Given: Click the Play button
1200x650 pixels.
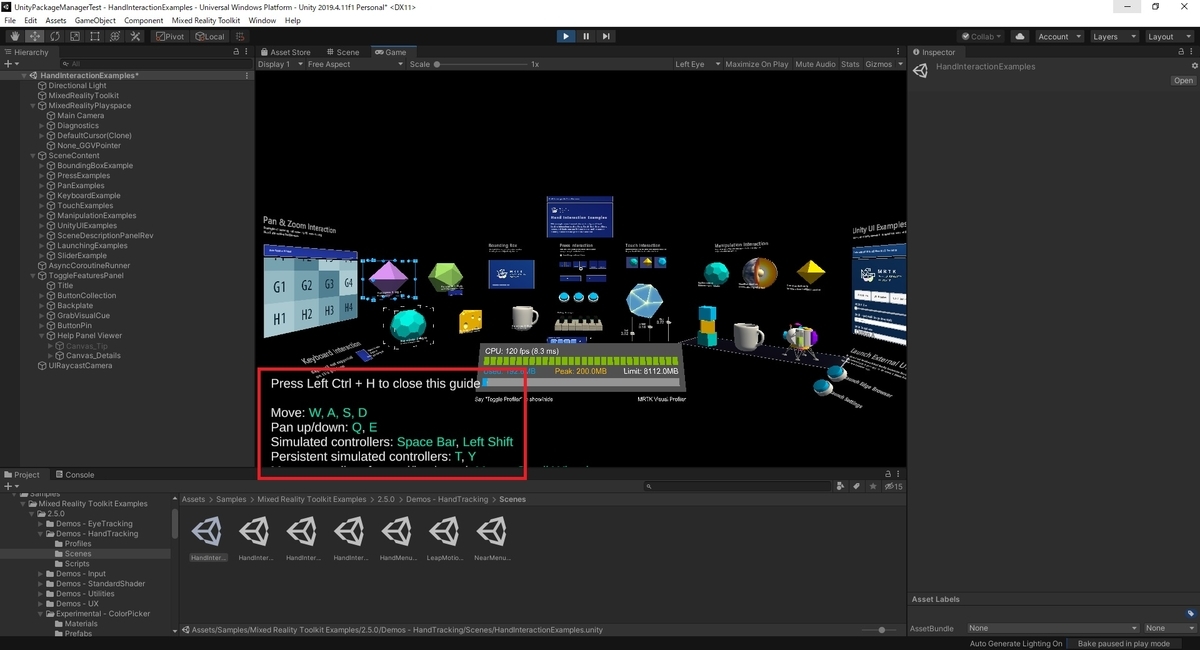Looking at the screenshot, I should 566,36.
